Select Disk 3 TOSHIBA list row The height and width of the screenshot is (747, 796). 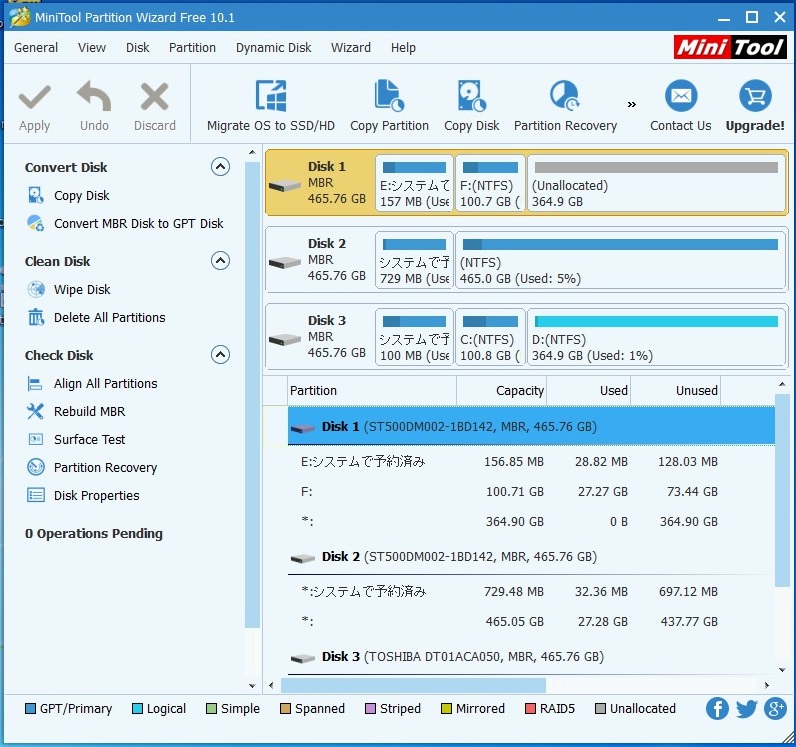coord(531,657)
